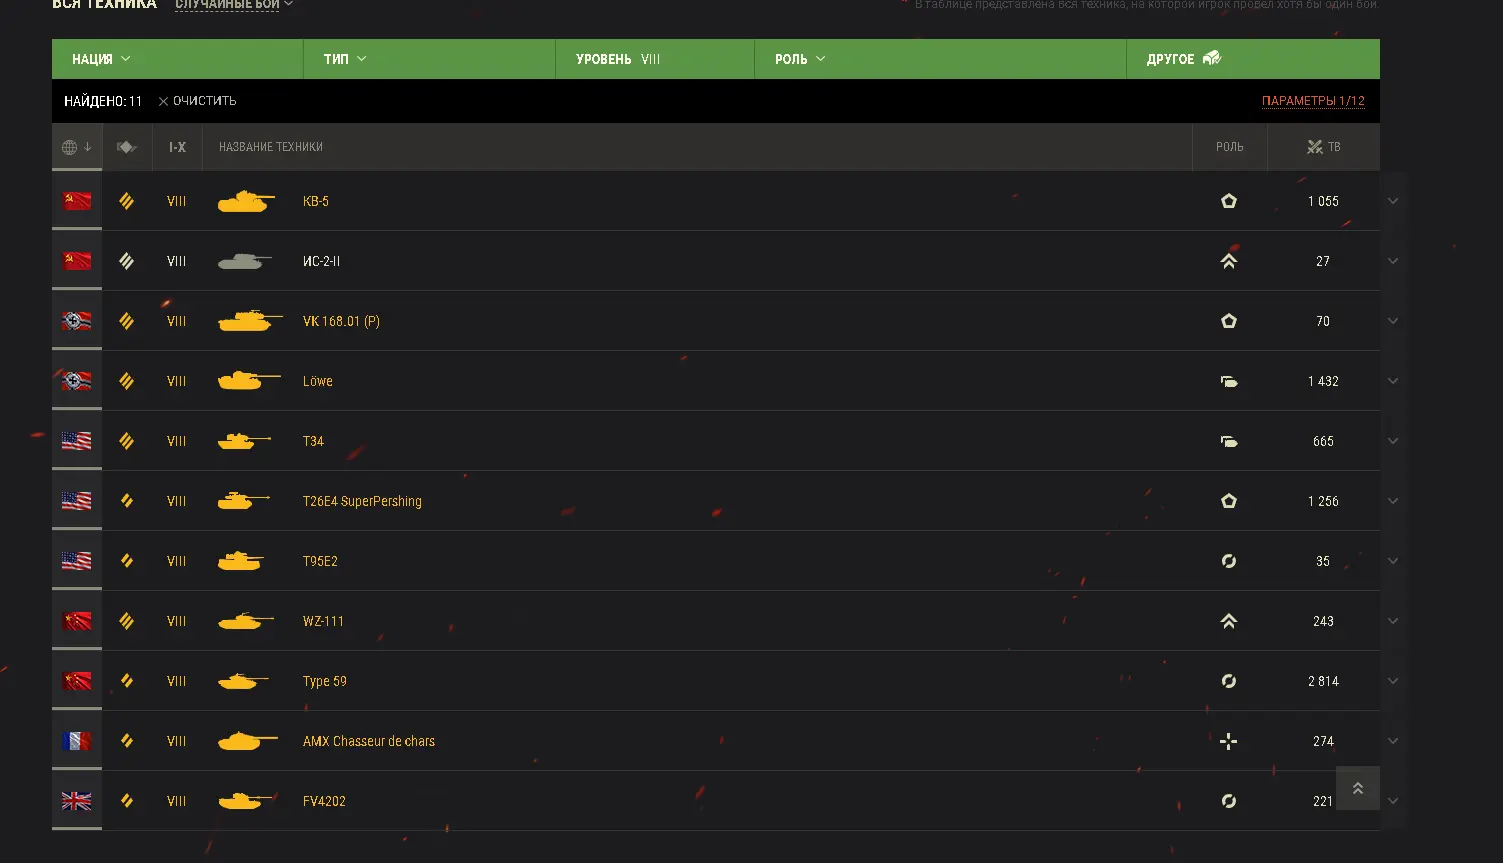Select the Löwe vehicle name

point(318,381)
